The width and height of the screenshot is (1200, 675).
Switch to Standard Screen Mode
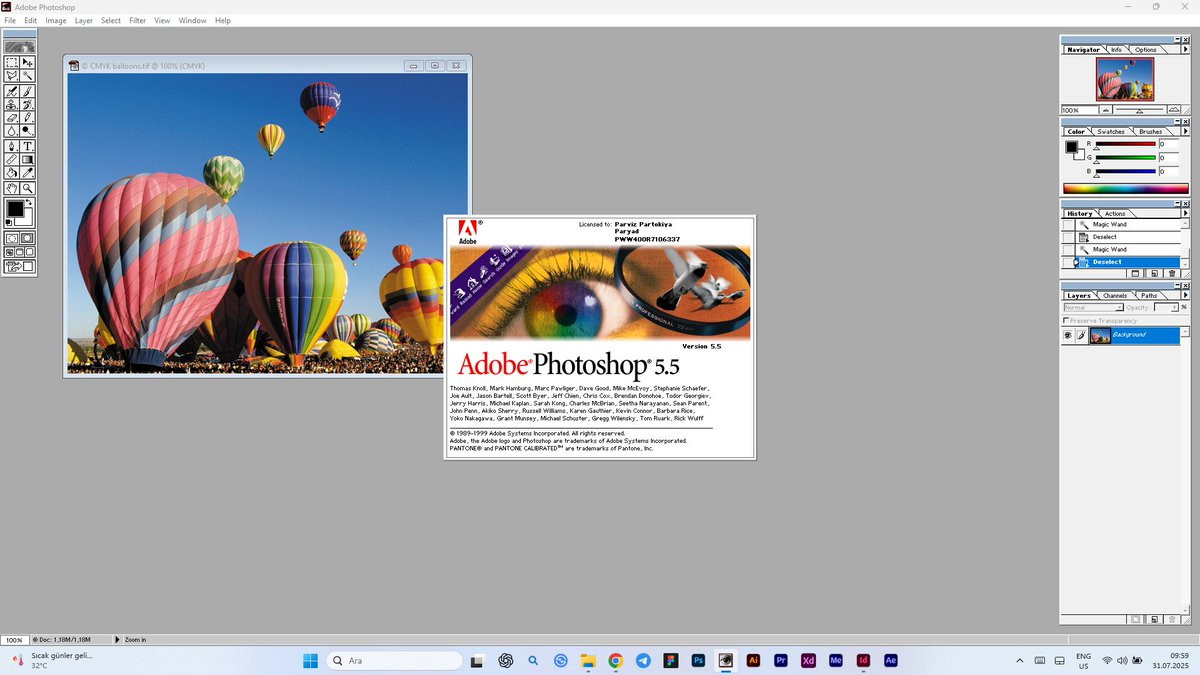click(x=8, y=251)
